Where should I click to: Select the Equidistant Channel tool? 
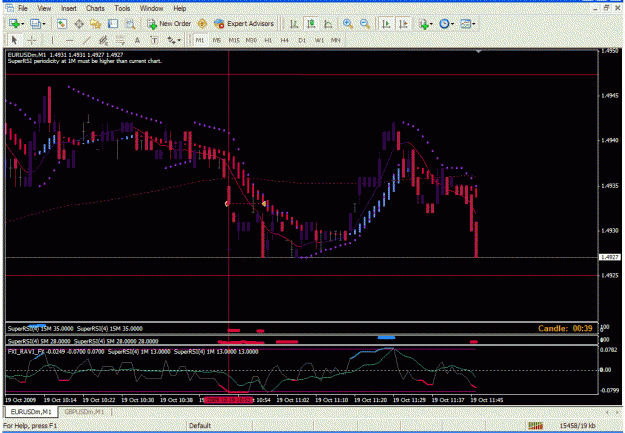pos(103,40)
